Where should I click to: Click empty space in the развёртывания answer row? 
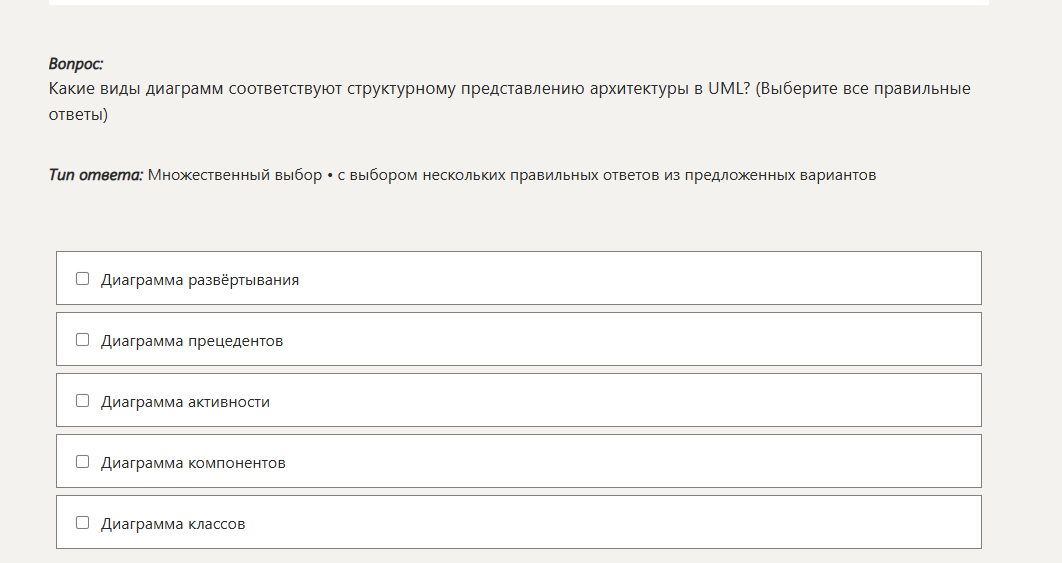[640, 279]
